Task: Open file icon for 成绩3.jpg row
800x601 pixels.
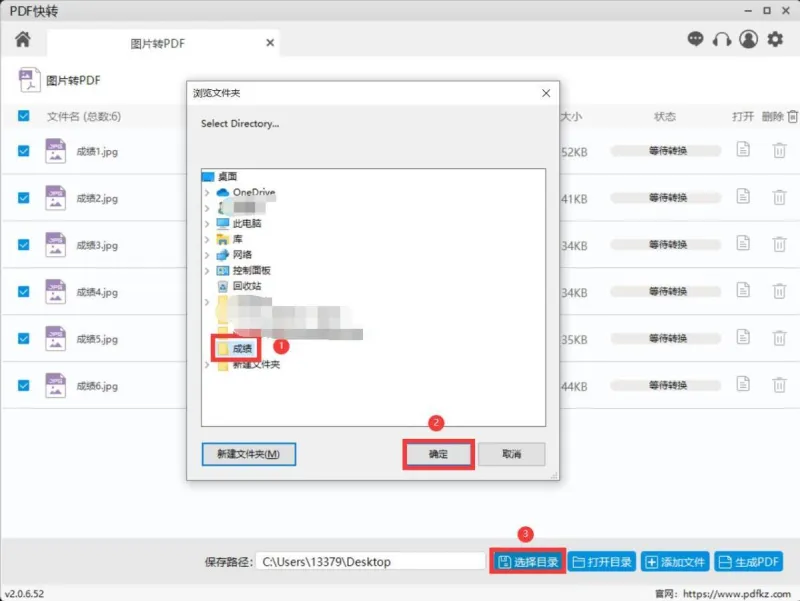Action: click(x=743, y=243)
